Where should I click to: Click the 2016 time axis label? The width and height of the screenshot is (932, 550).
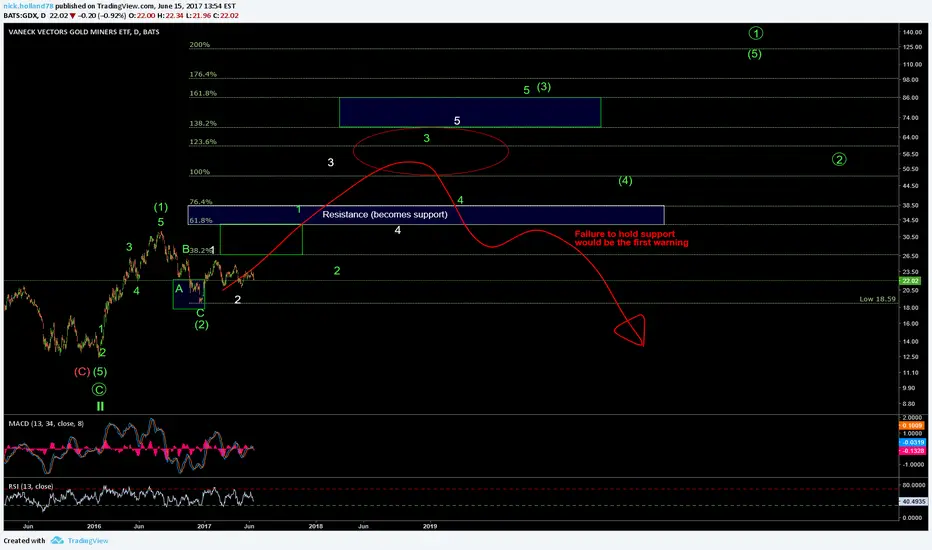click(x=94, y=526)
